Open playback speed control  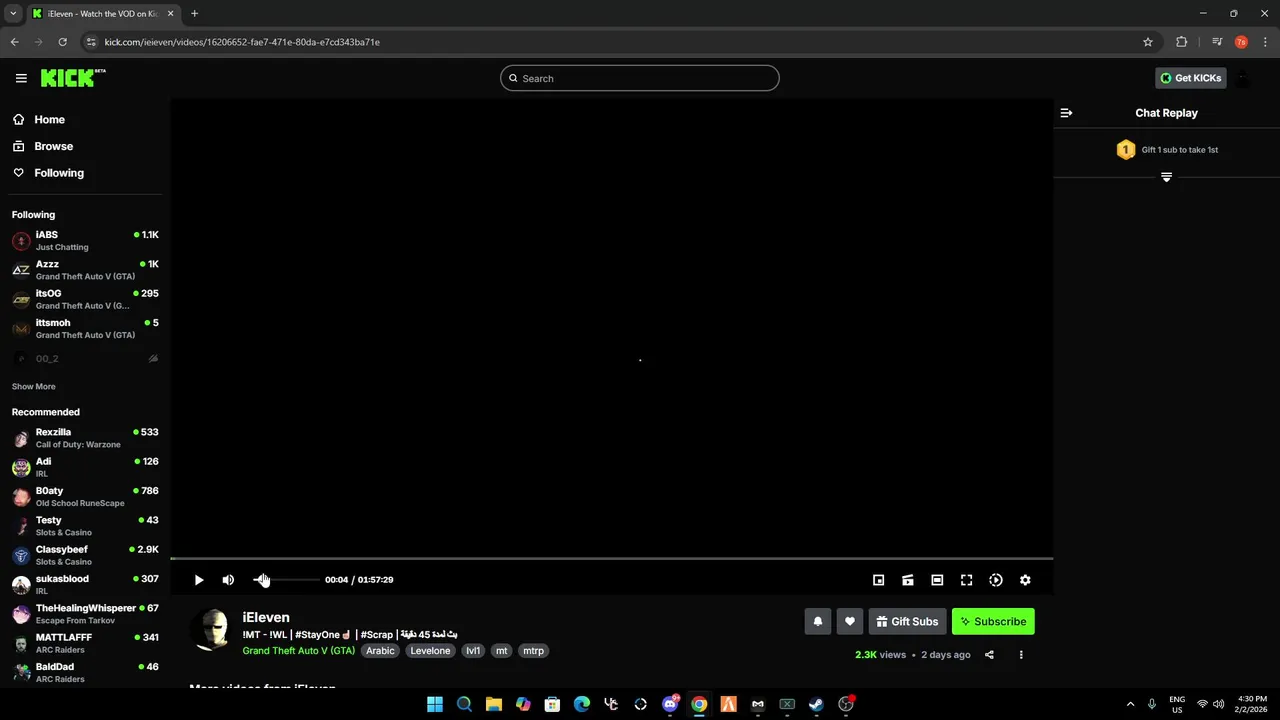996,580
